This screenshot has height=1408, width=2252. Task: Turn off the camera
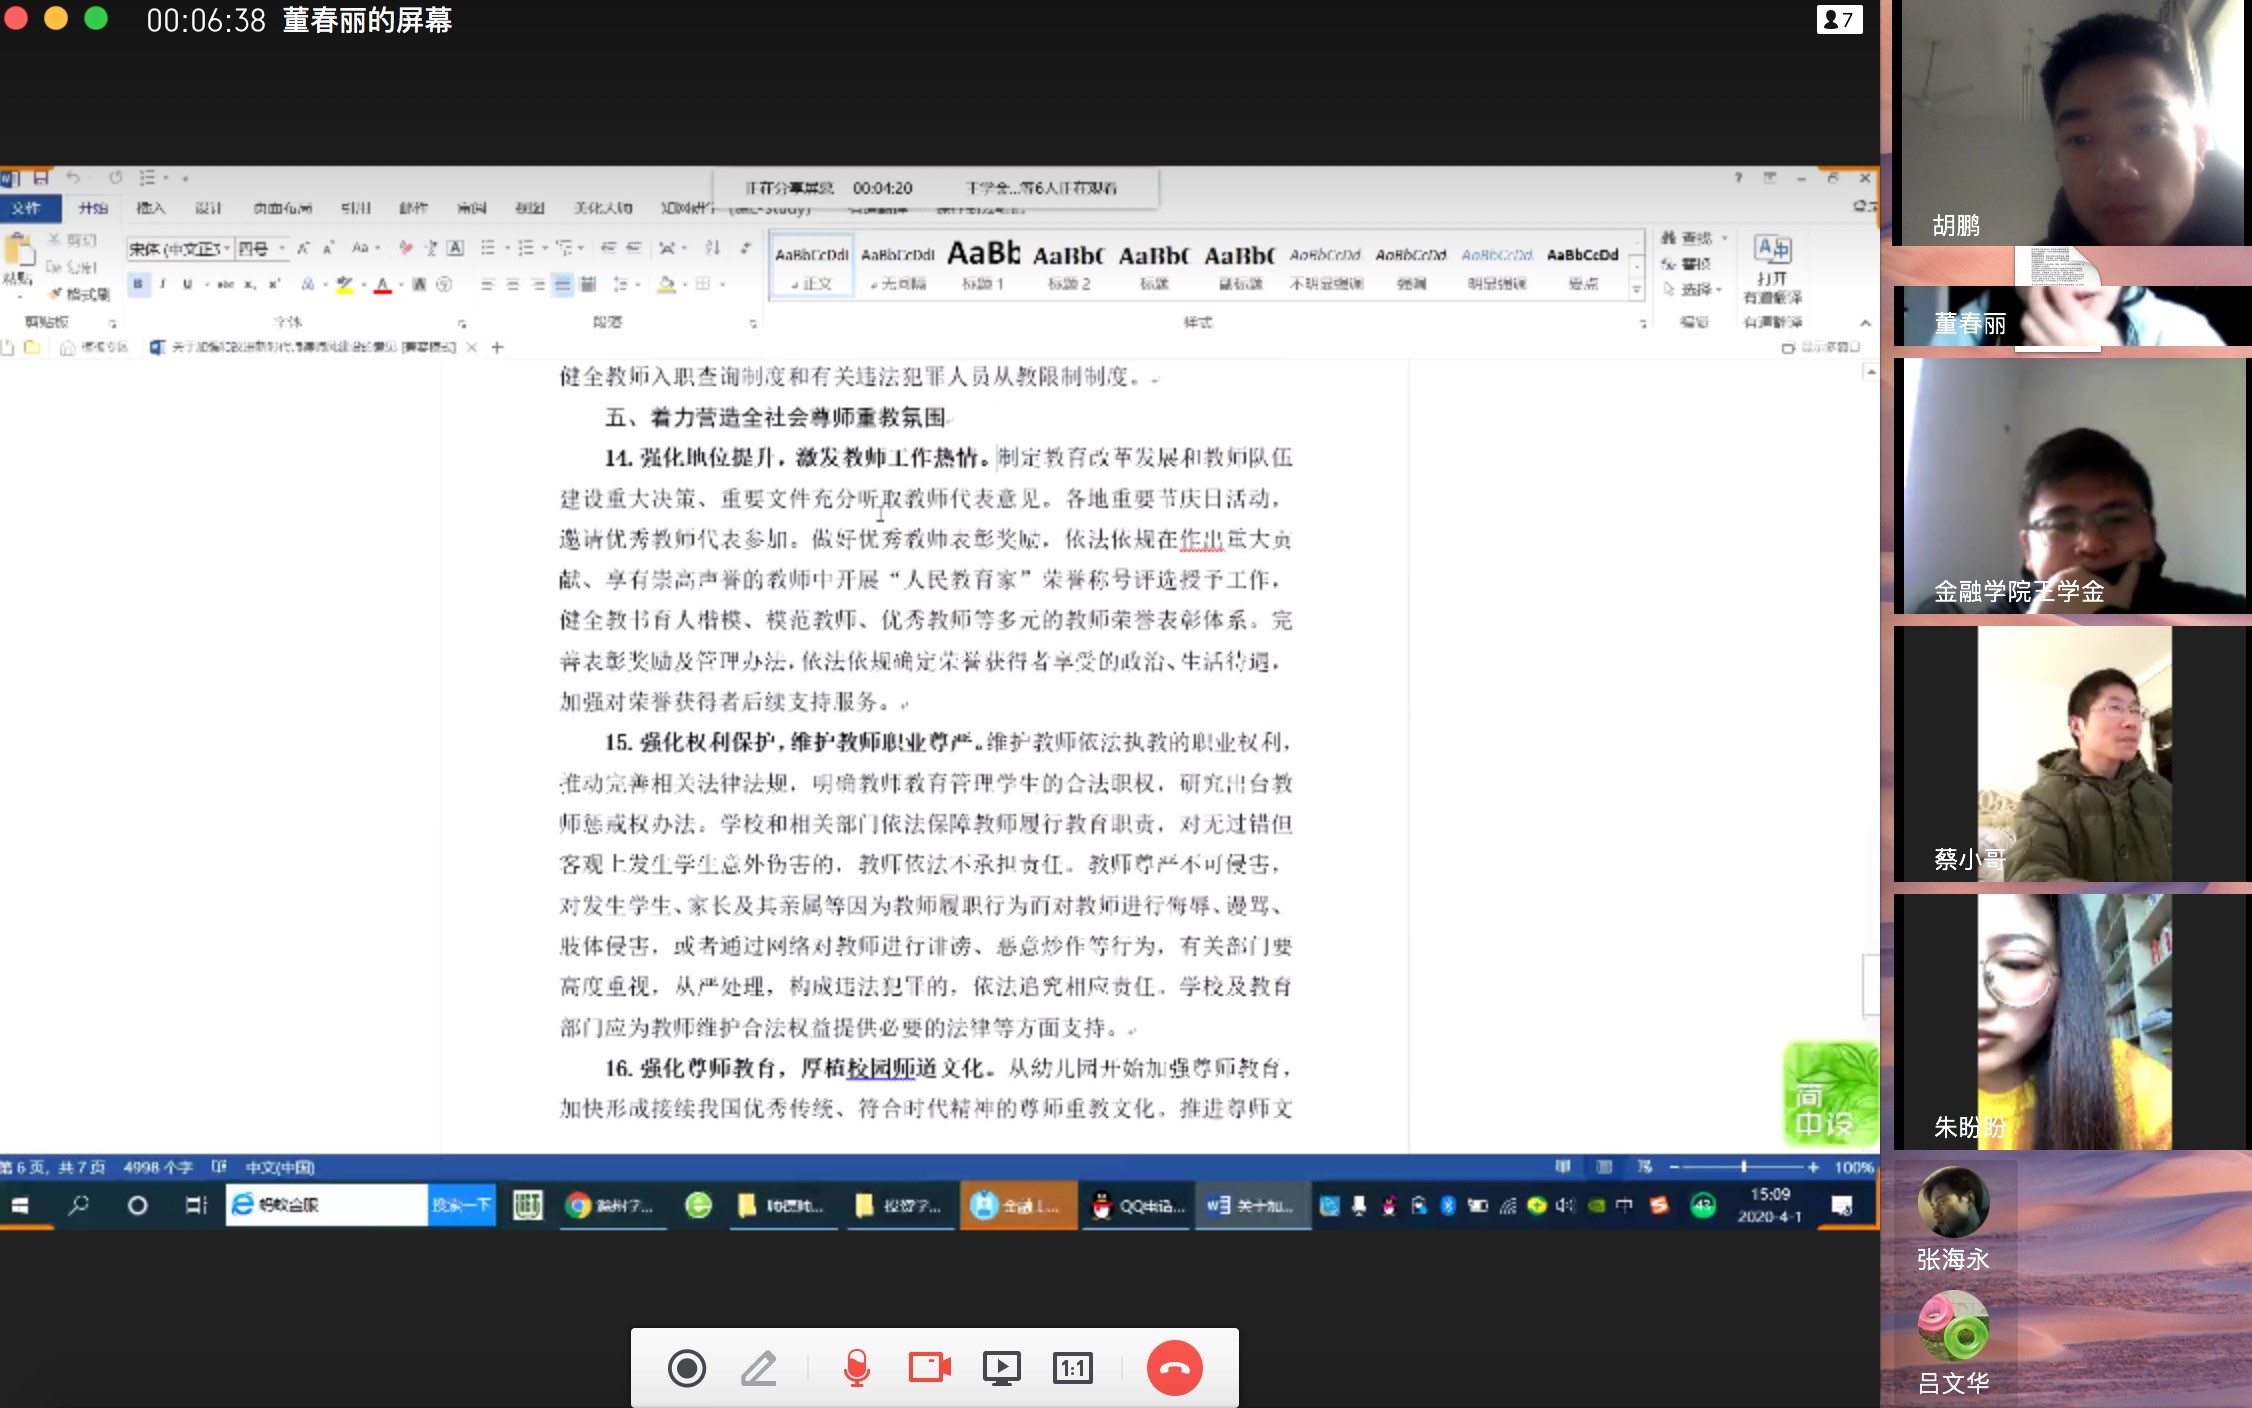pos(929,1368)
